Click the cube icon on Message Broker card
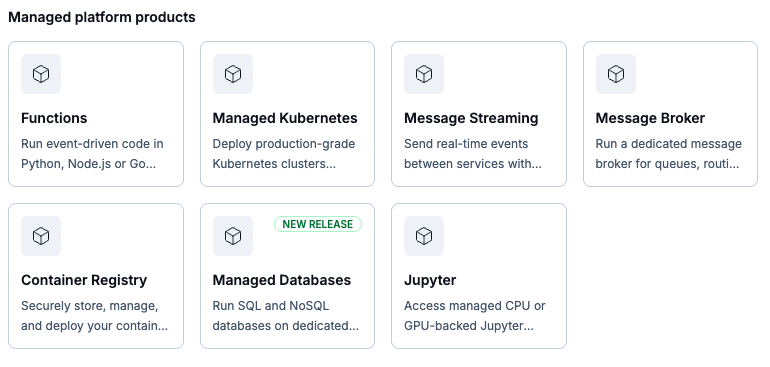The height and width of the screenshot is (367, 770). pyautogui.click(x=616, y=74)
